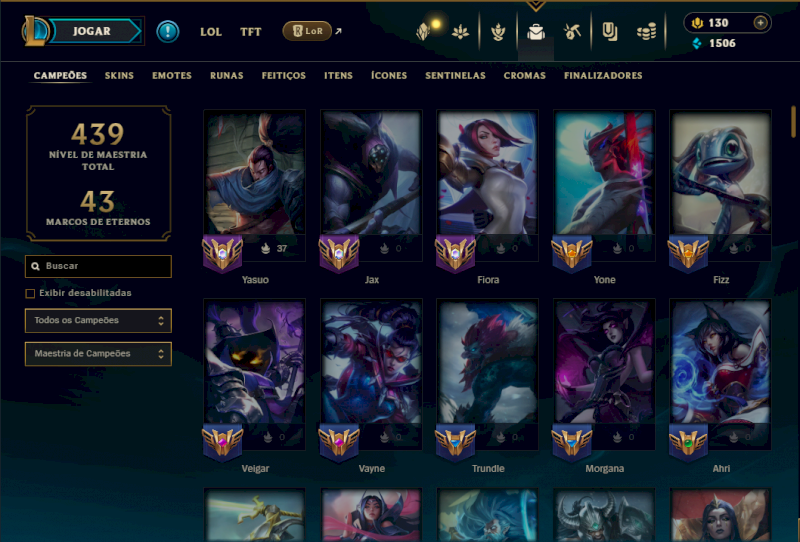Click the JOGAR play button
Image resolution: width=800 pixels, height=542 pixels.
92,31
